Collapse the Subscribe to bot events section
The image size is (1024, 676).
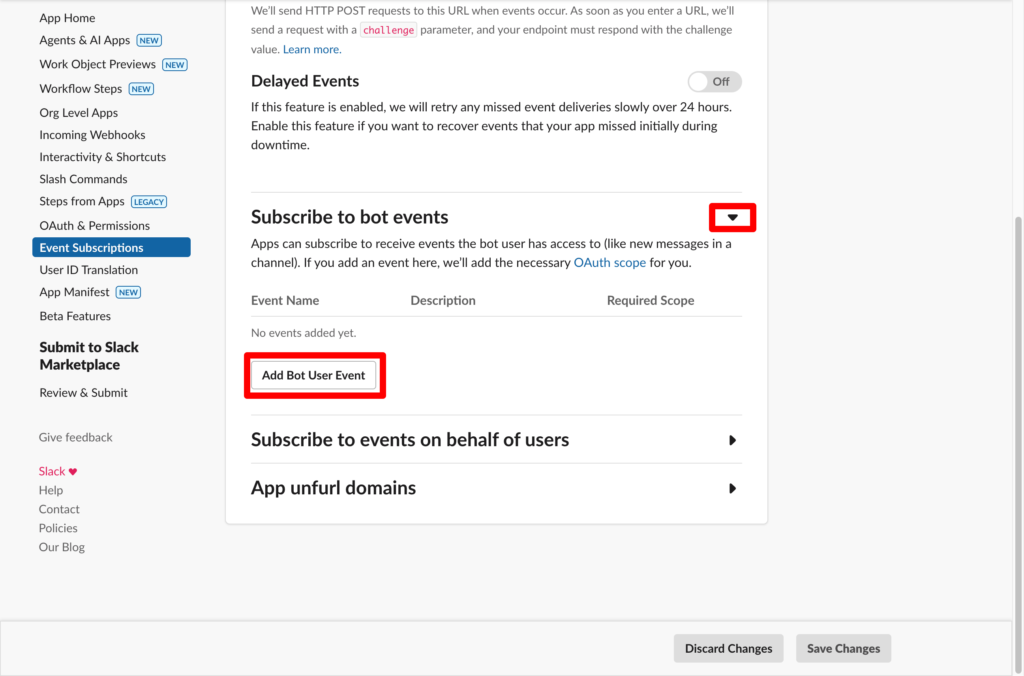point(732,217)
